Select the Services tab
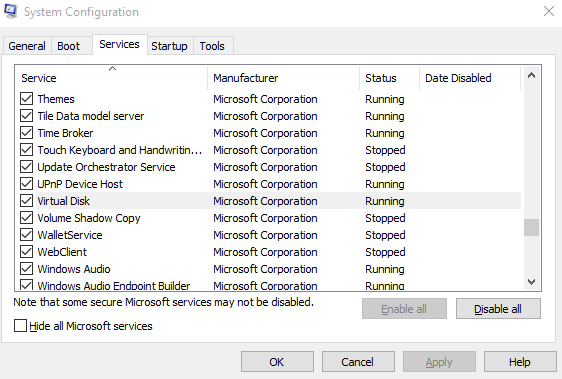Viewport: 562px width, 379px height. coord(119,44)
